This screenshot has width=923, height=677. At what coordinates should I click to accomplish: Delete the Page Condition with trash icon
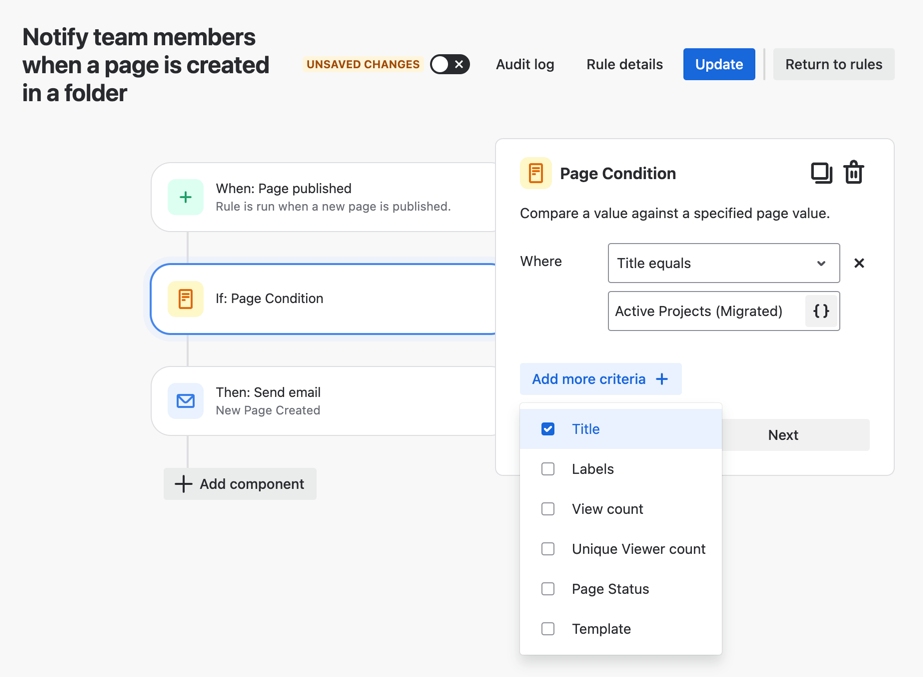pos(854,173)
